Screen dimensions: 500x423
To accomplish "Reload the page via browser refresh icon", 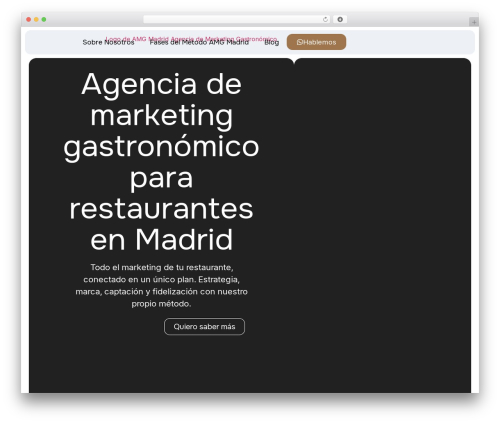I will tap(325, 20).
